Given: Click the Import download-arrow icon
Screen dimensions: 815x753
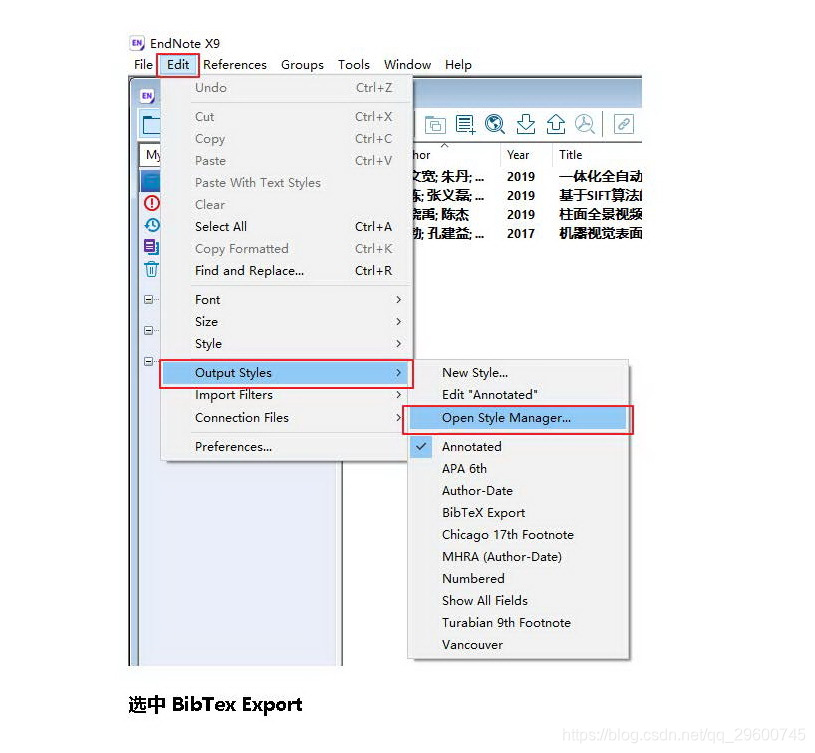Looking at the screenshot, I should tap(525, 124).
